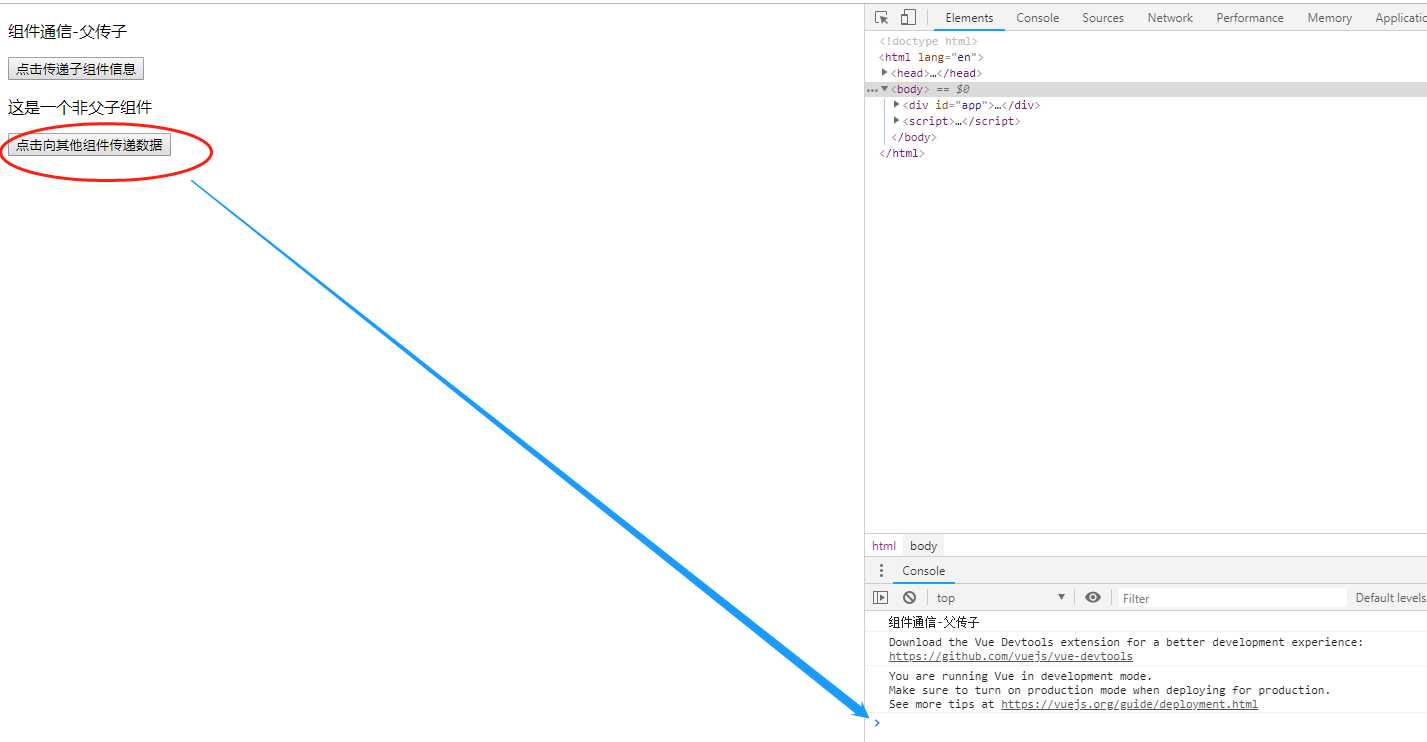Click the 点击向其他组件传递数据 button

tap(89, 145)
